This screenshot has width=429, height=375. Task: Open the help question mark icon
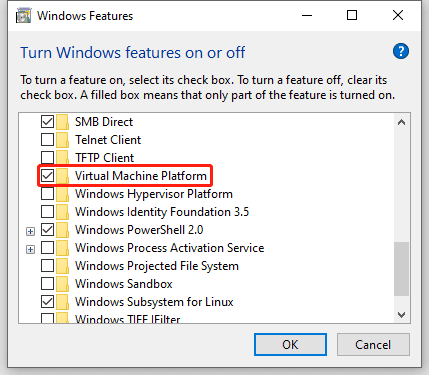tap(401, 51)
